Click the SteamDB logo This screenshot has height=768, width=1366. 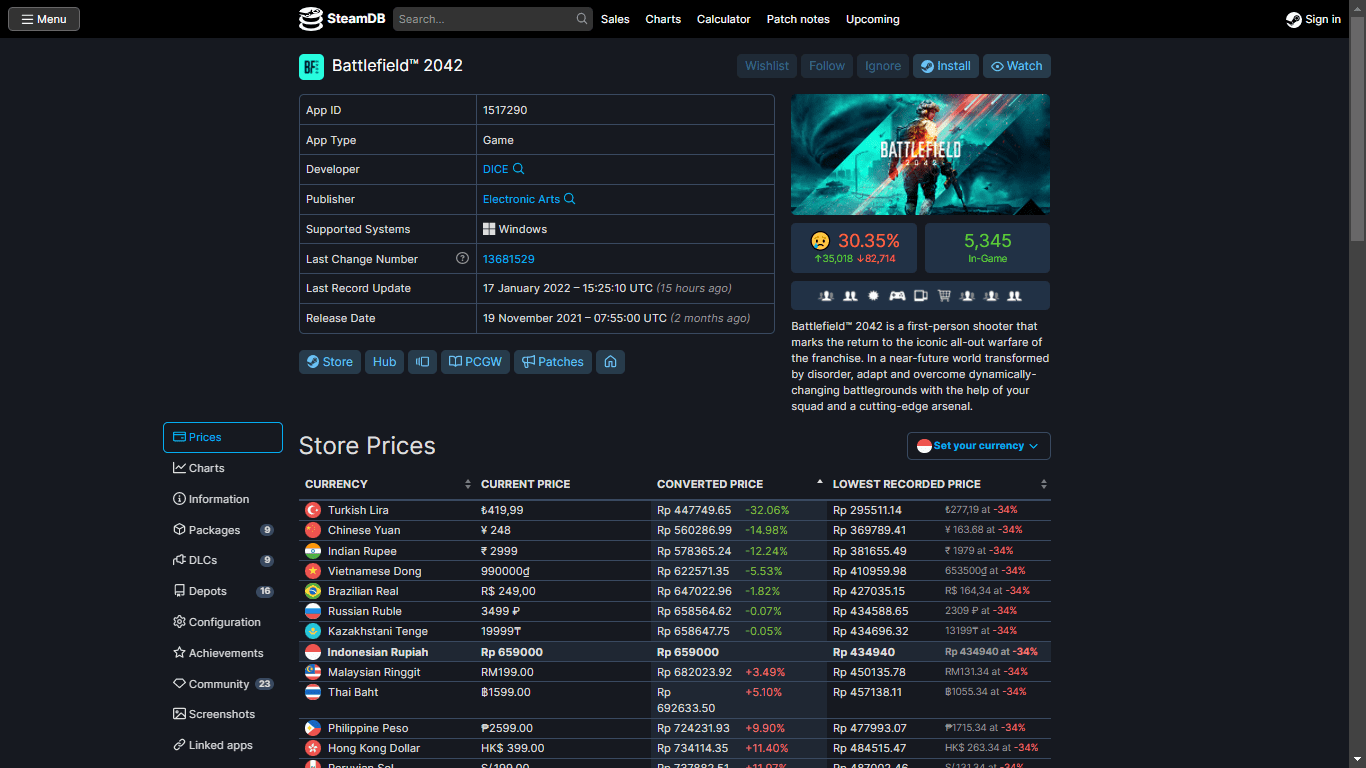[x=342, y=19]
